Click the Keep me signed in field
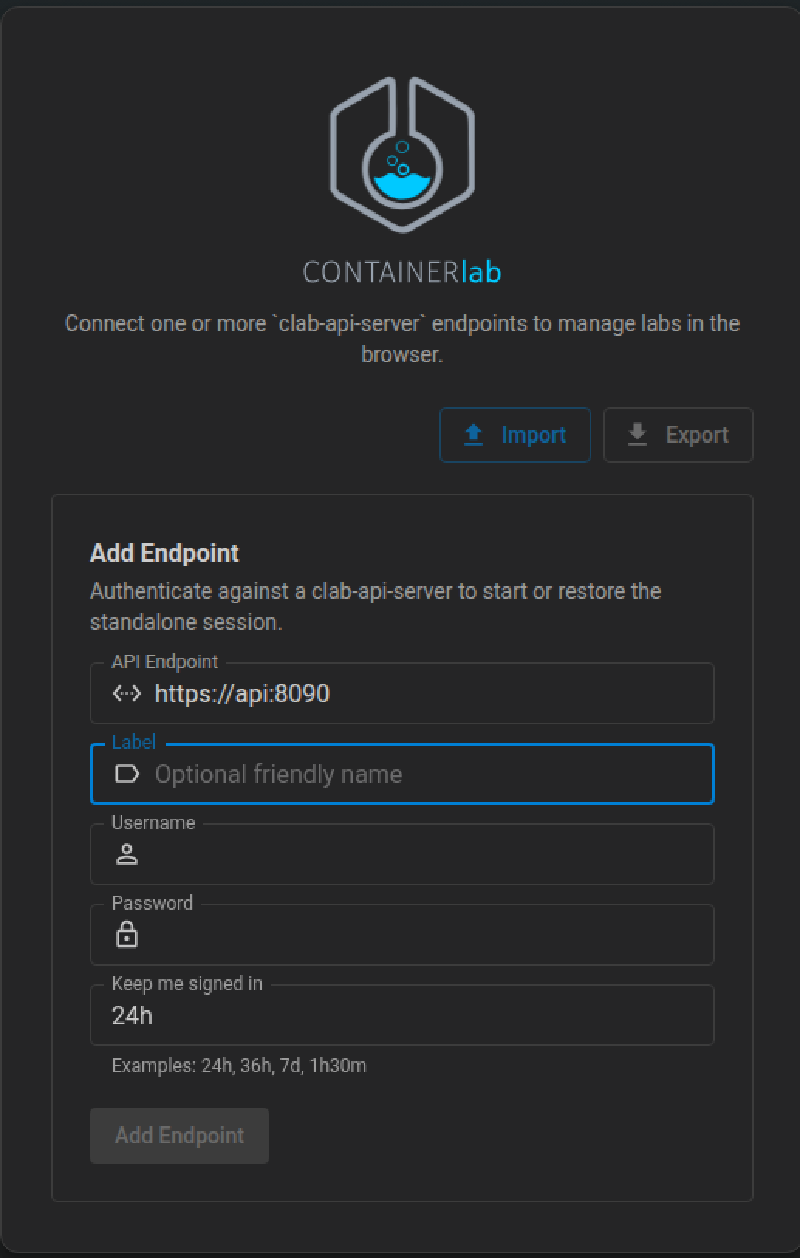This screenshot has width=800, height=1258. 402,1015
